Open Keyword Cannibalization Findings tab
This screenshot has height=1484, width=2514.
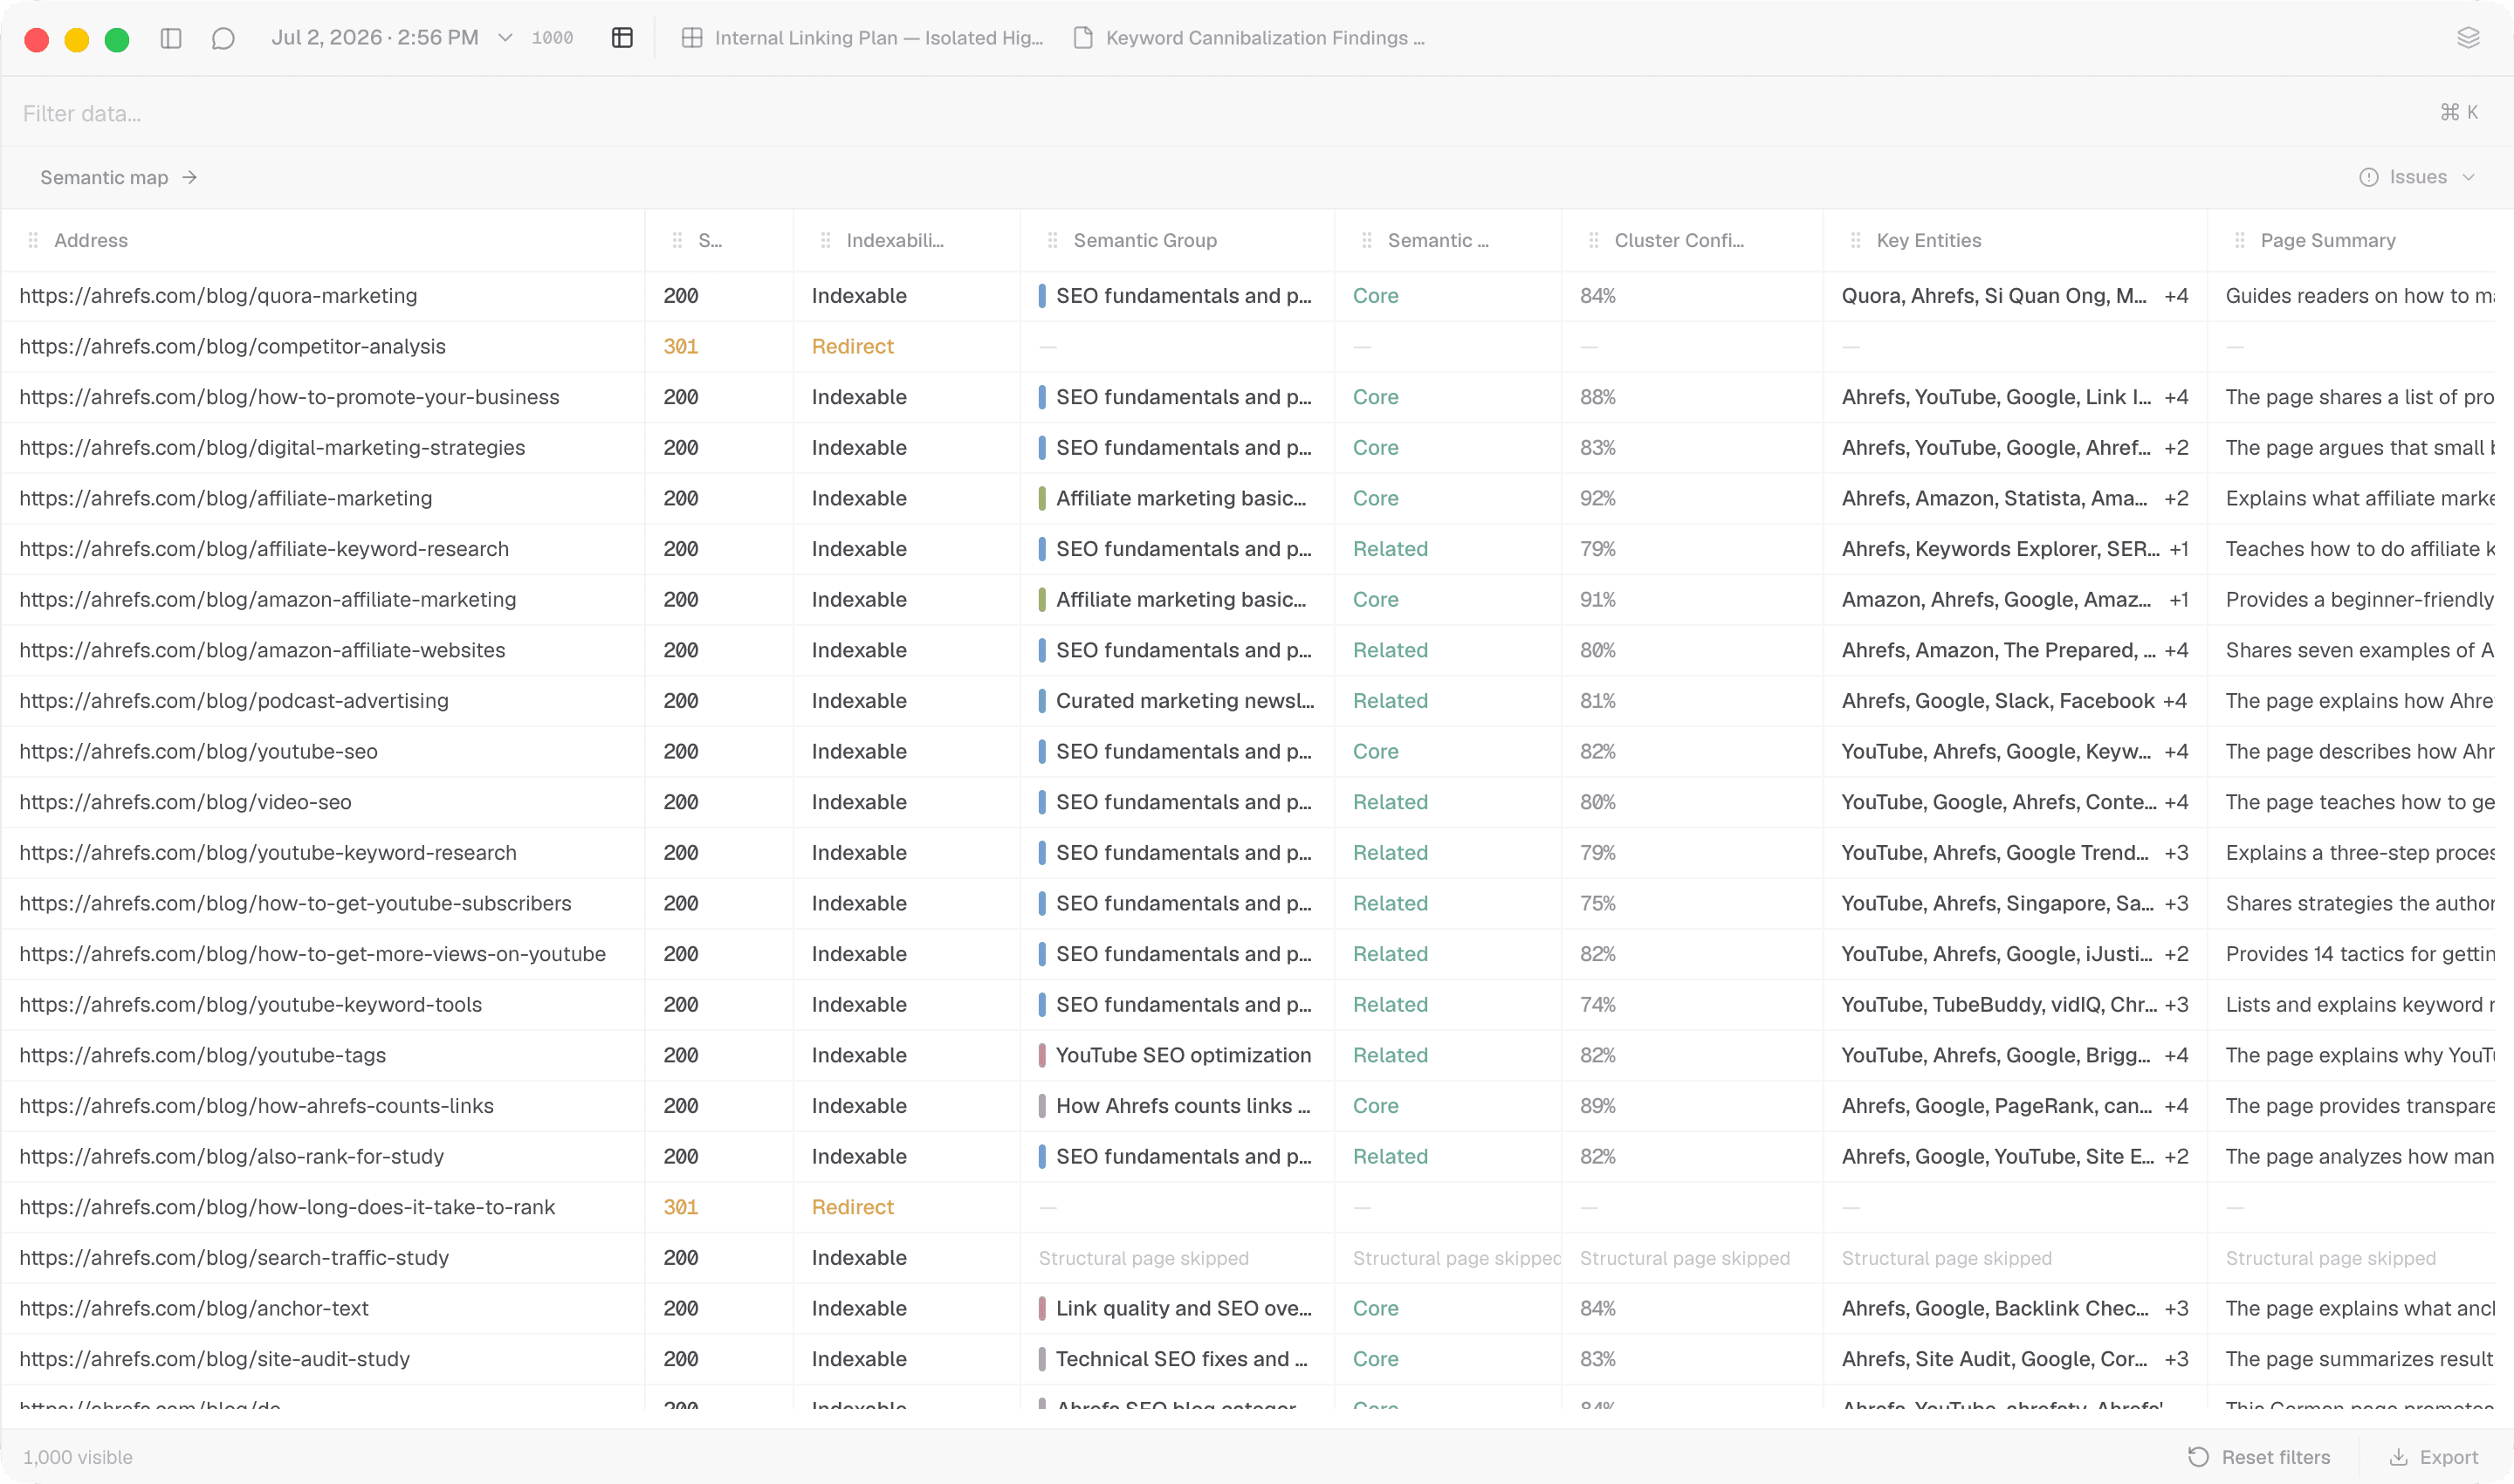point(1250,38)
